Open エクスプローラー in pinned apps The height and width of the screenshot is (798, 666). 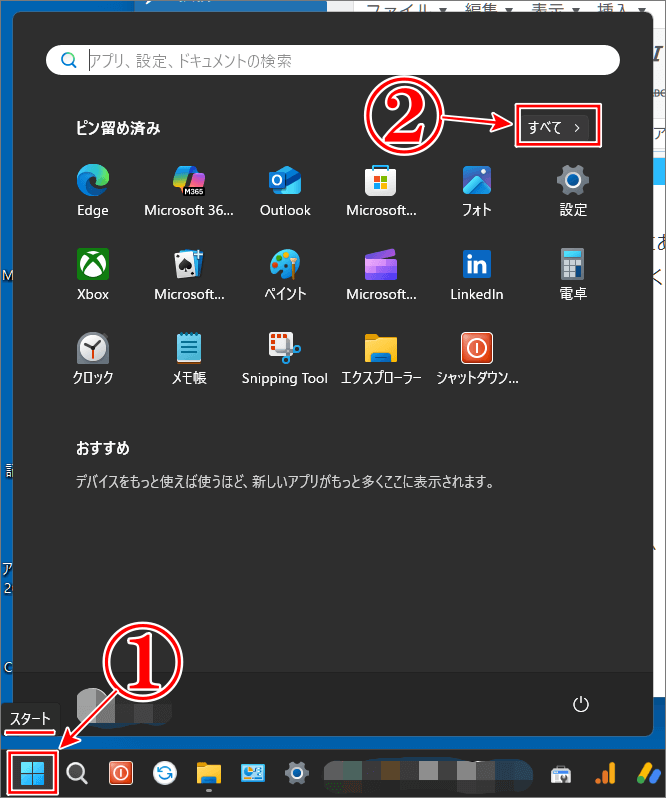[x=381, y=359]
